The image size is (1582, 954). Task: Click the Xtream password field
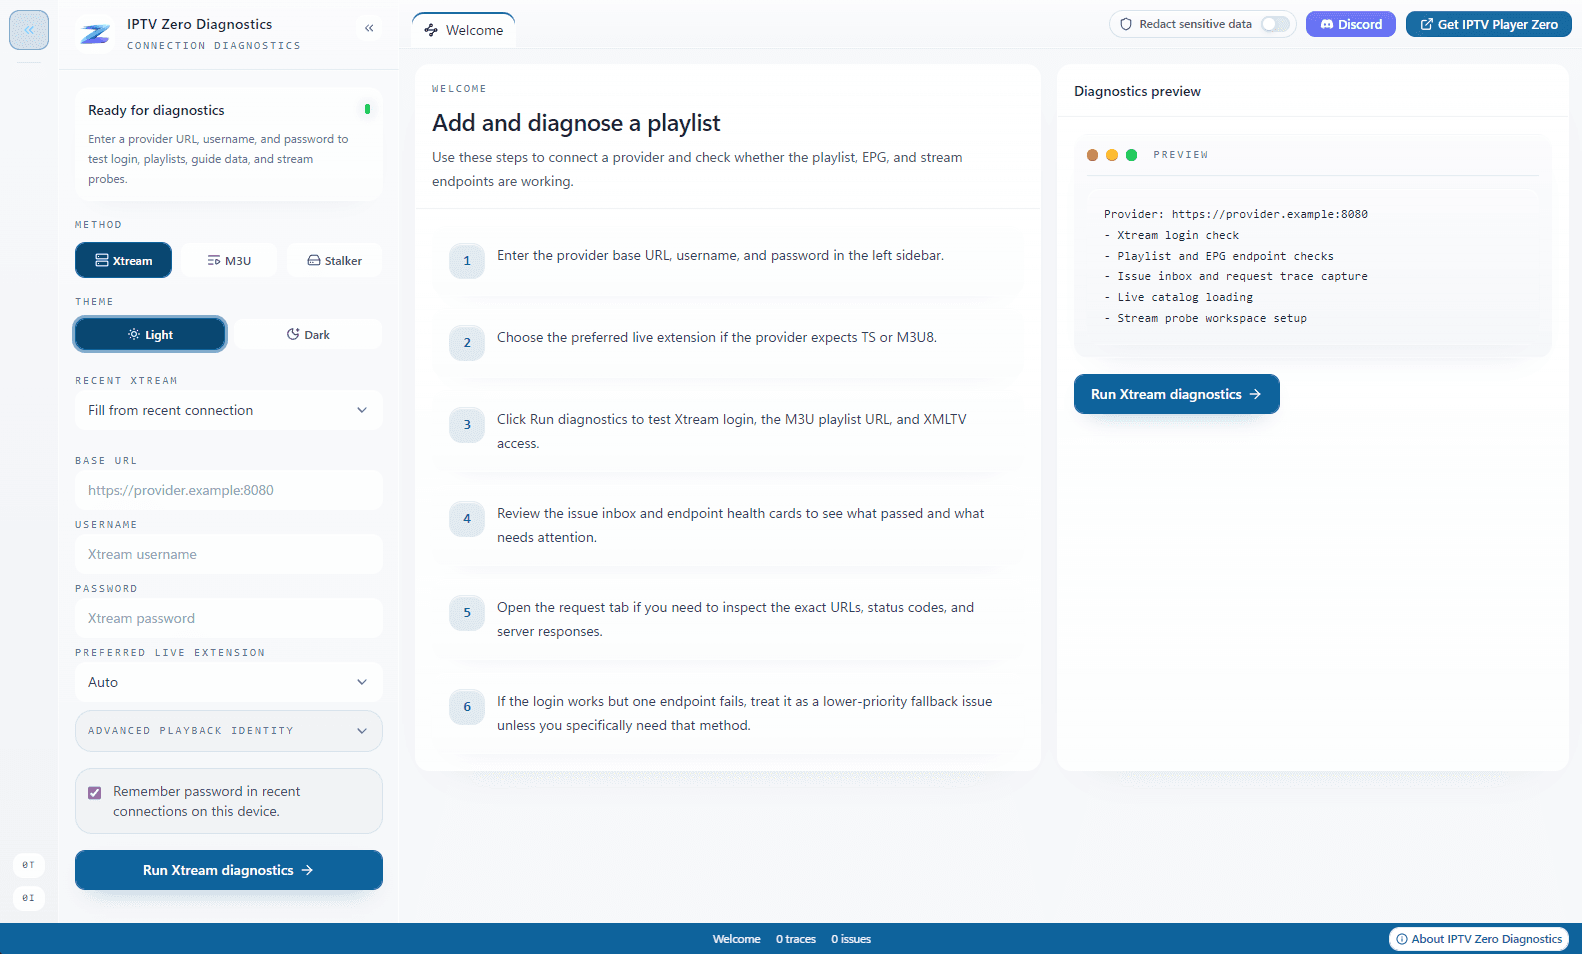click(228, 618)
